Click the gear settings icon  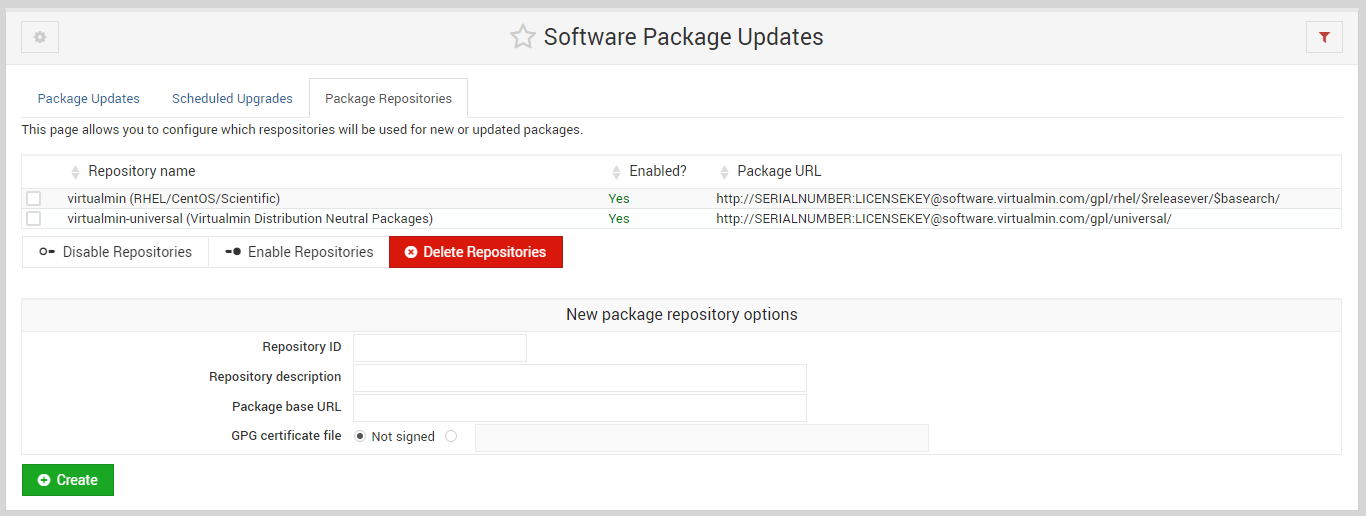point(40,37)
